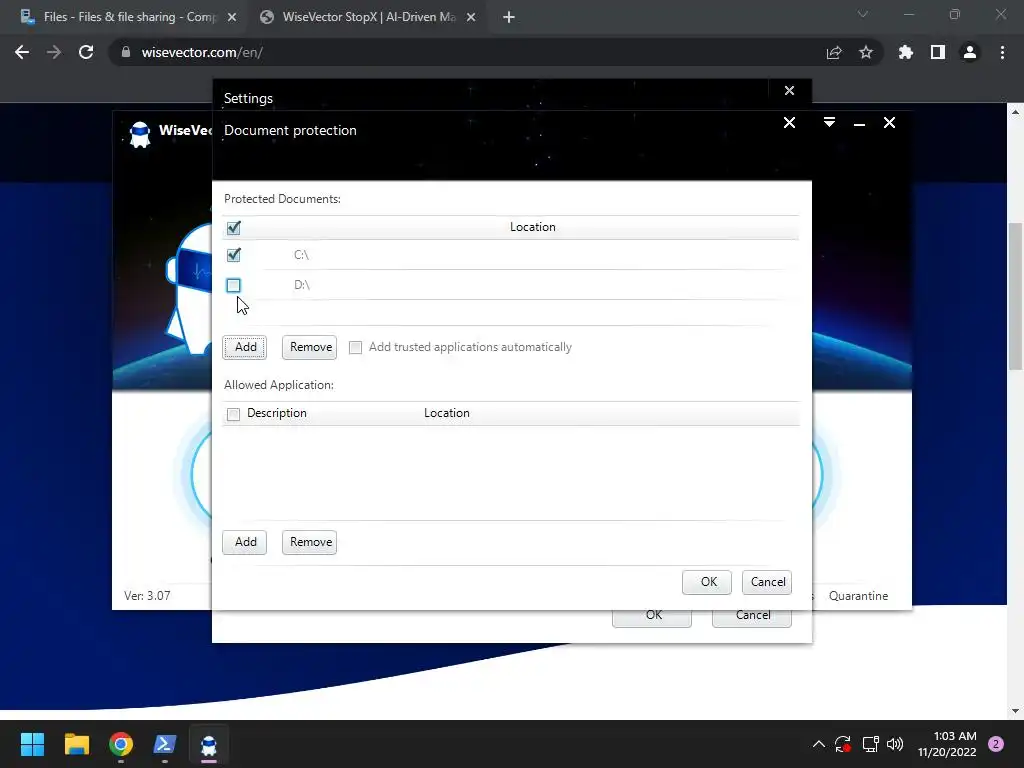Click the Location column header in Allowed Application

pos(447,413)
